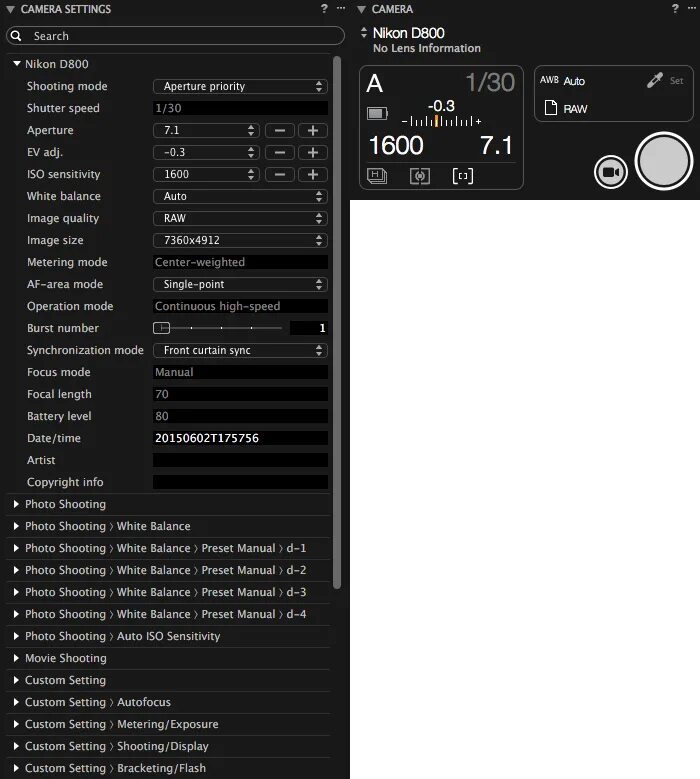Open Camera panel options ellipsis menu
Viewport: 700px width, 779px height.
[692, 8]
